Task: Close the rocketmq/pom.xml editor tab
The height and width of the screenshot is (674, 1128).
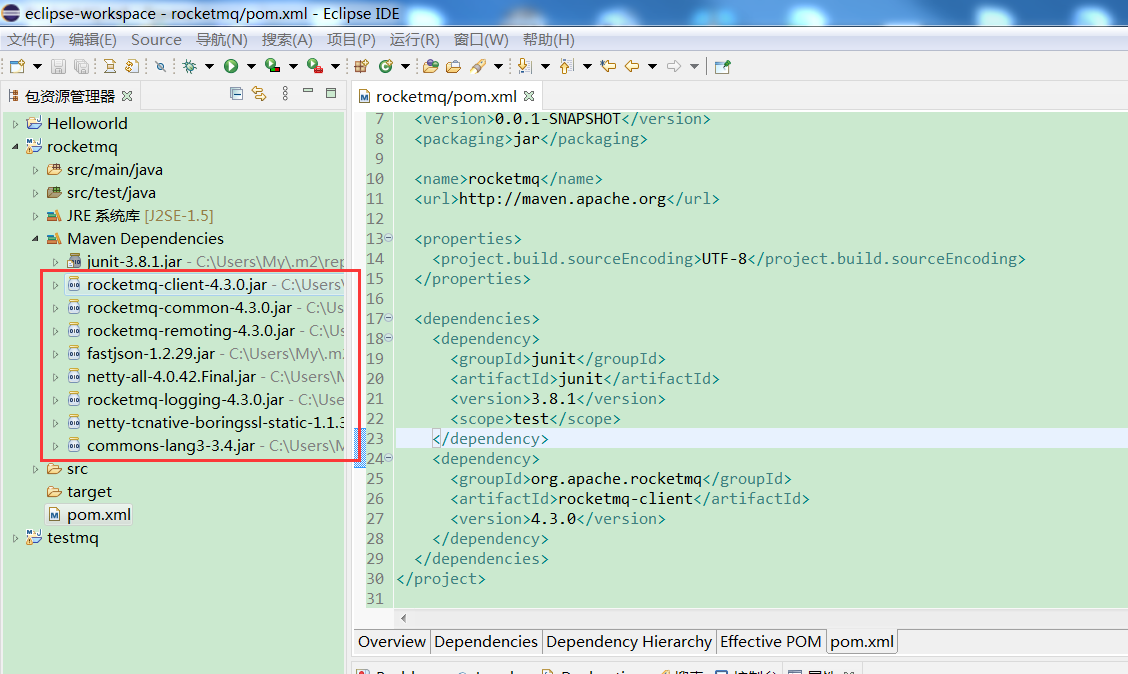Action: [x=529, y=97]
